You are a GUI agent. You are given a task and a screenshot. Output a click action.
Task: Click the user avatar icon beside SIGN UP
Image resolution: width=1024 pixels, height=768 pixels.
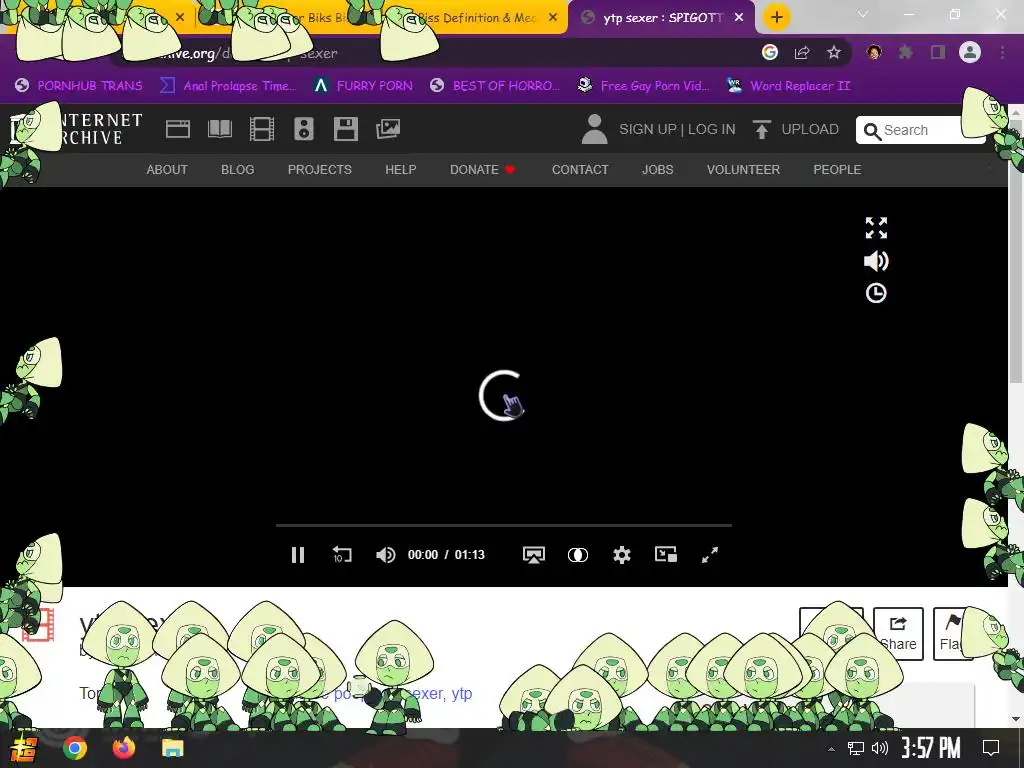click(594, 129)
